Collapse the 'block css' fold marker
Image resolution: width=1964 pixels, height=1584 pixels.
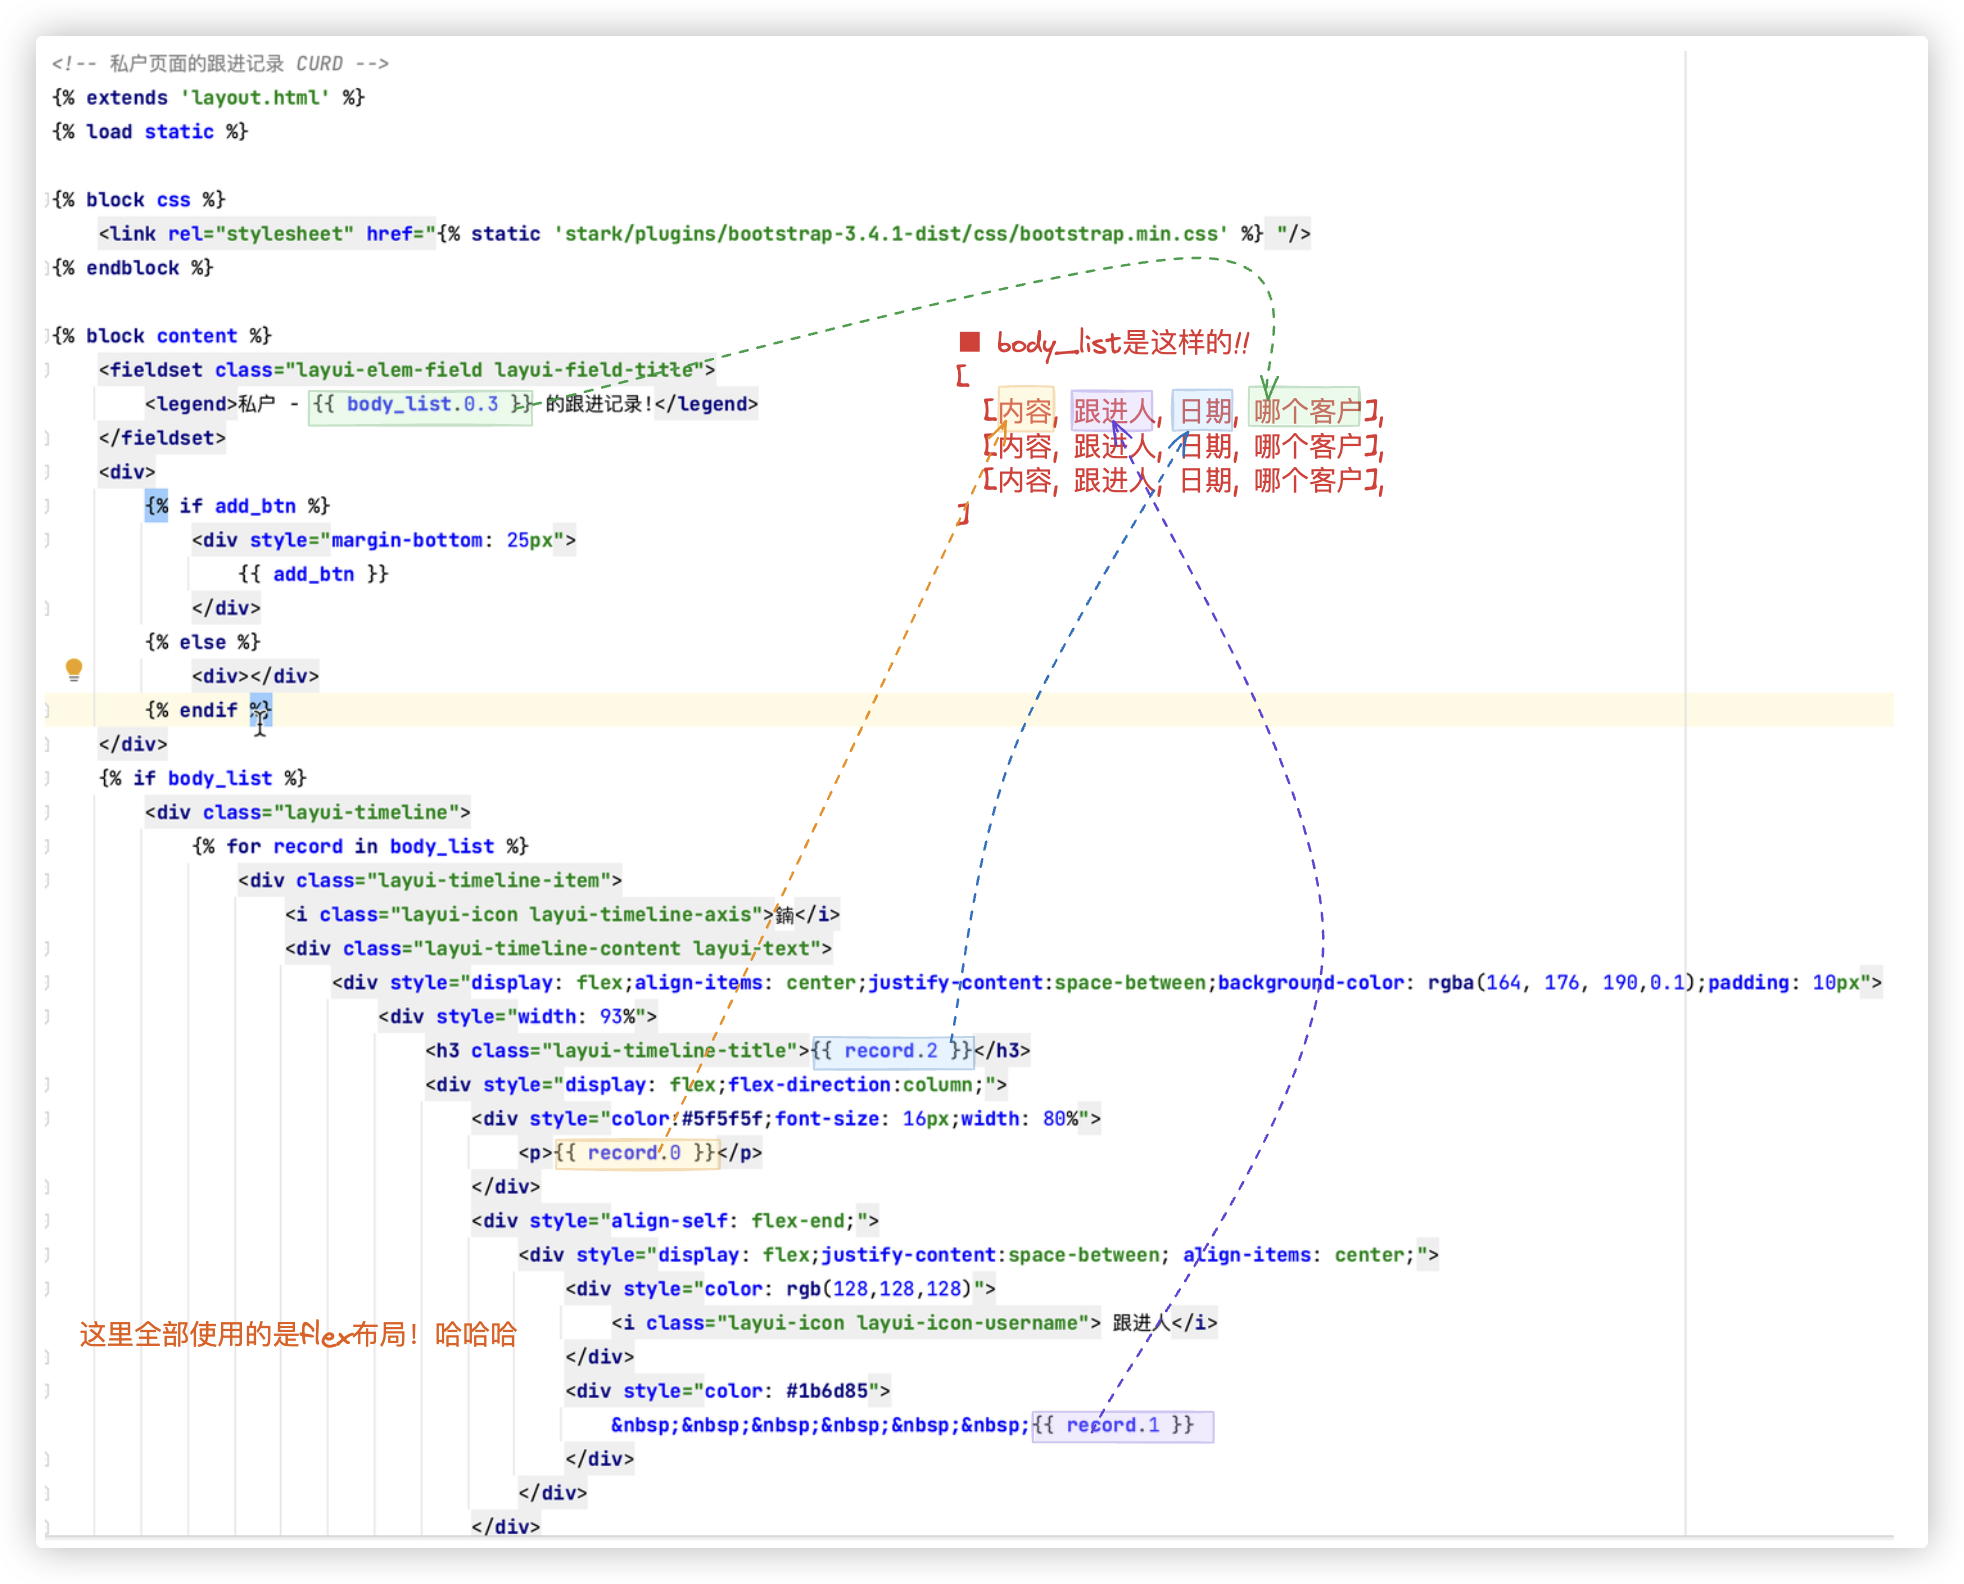[x=47, y=200]
